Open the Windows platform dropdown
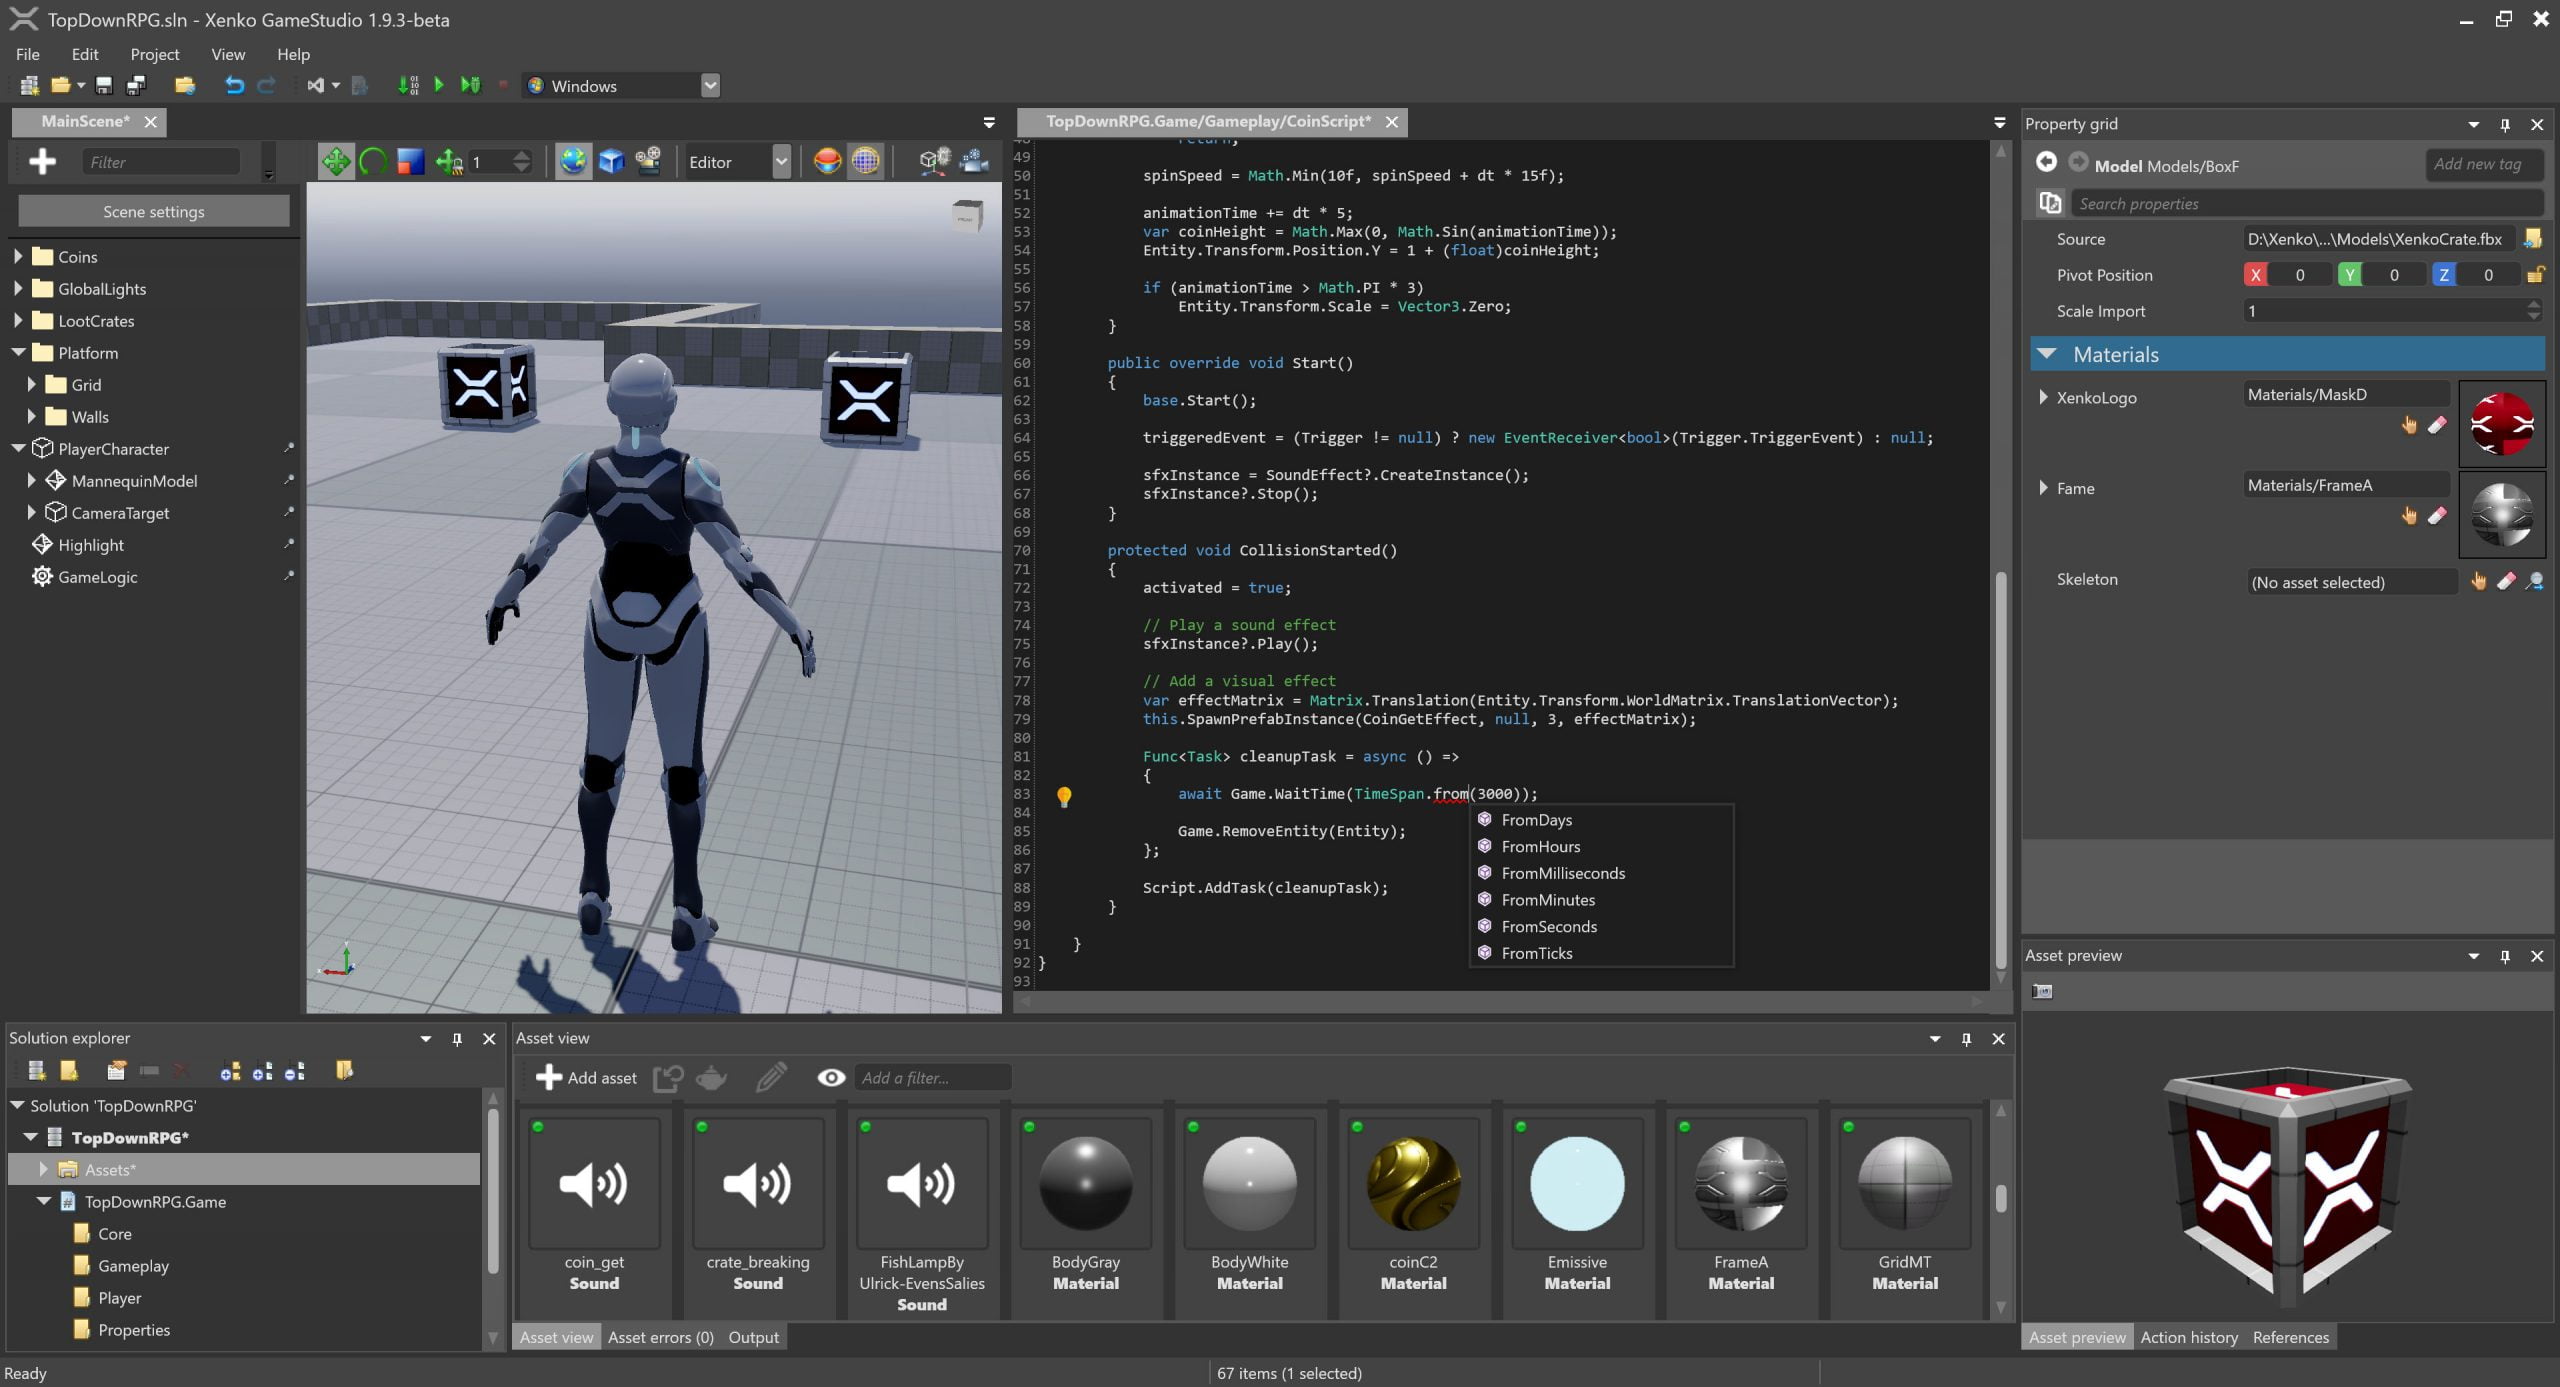This screenshot has width=2560, height=1387. [x=709, y=85]
